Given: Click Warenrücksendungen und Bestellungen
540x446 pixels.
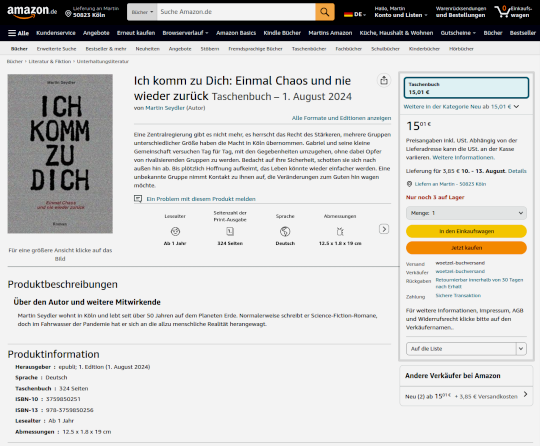Looking at the screenshot, I should pyautogui.click(x=460, y=12).
